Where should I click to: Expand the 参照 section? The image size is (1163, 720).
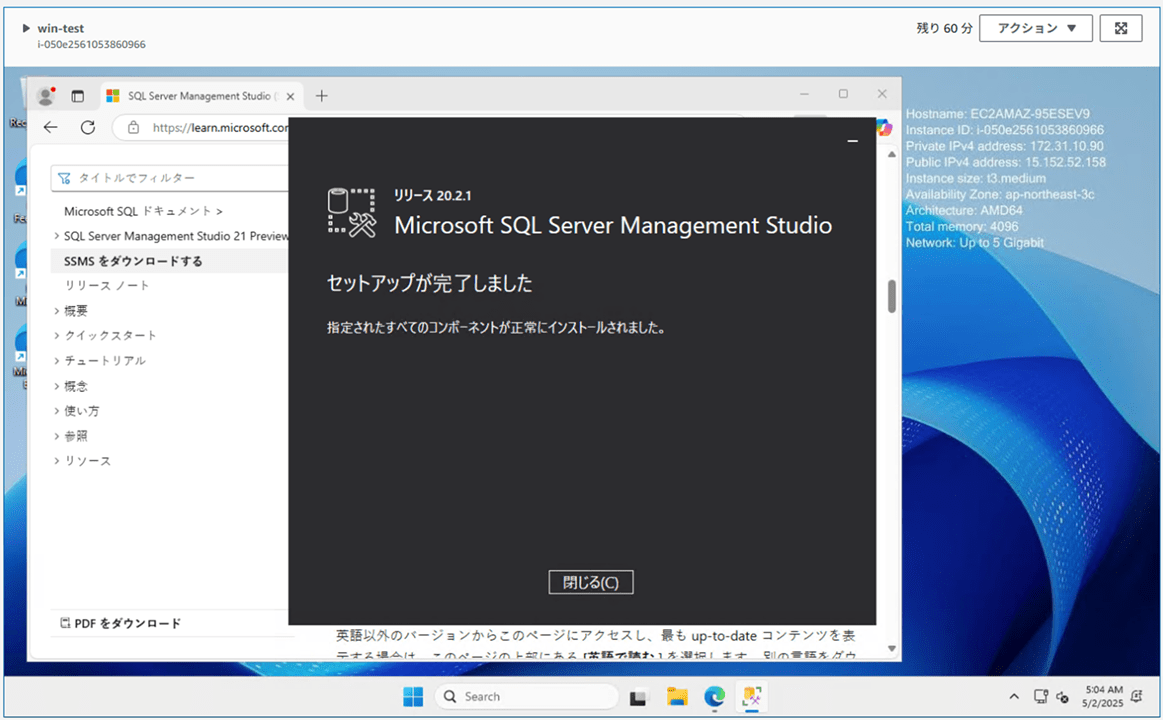click(56, 436)
